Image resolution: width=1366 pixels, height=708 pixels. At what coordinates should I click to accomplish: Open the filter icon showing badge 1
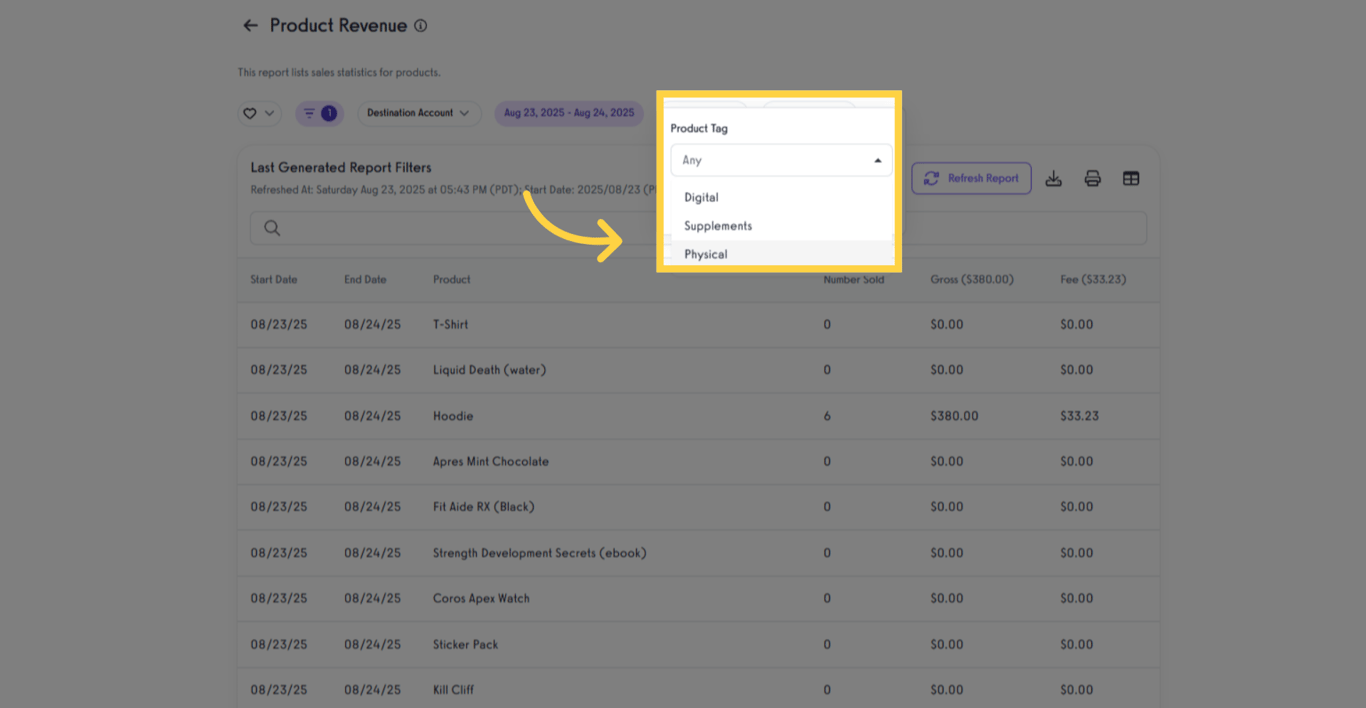[318, 113]
